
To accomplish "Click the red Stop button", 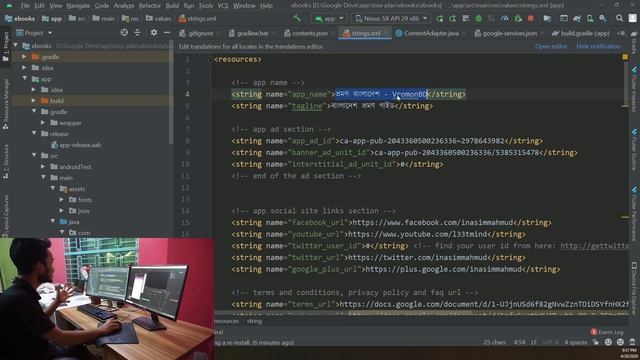I will coord(531,18).
